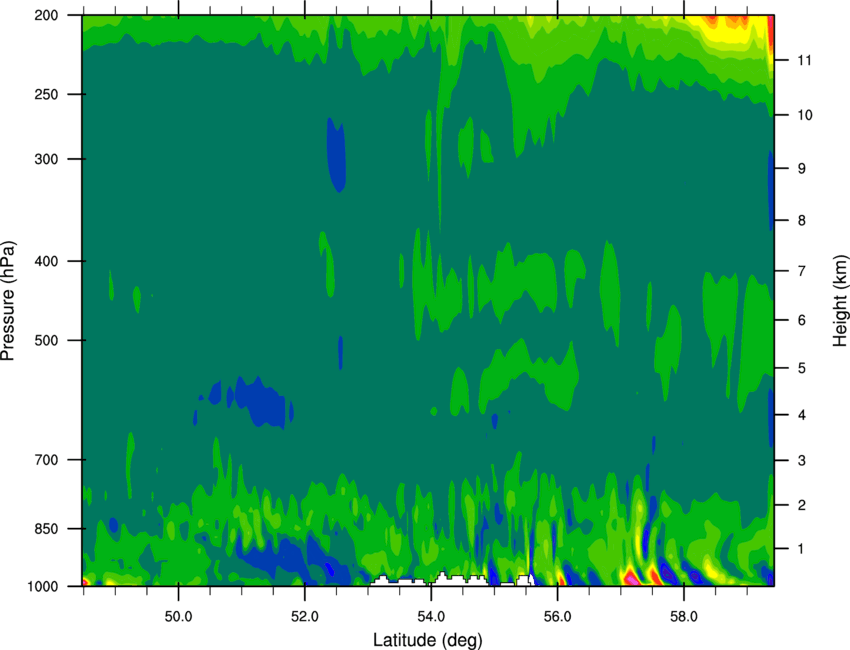Viewport: 850px width, 650px height.
Task: Click the height label 3 km
Action: click(x=802, y=461)
